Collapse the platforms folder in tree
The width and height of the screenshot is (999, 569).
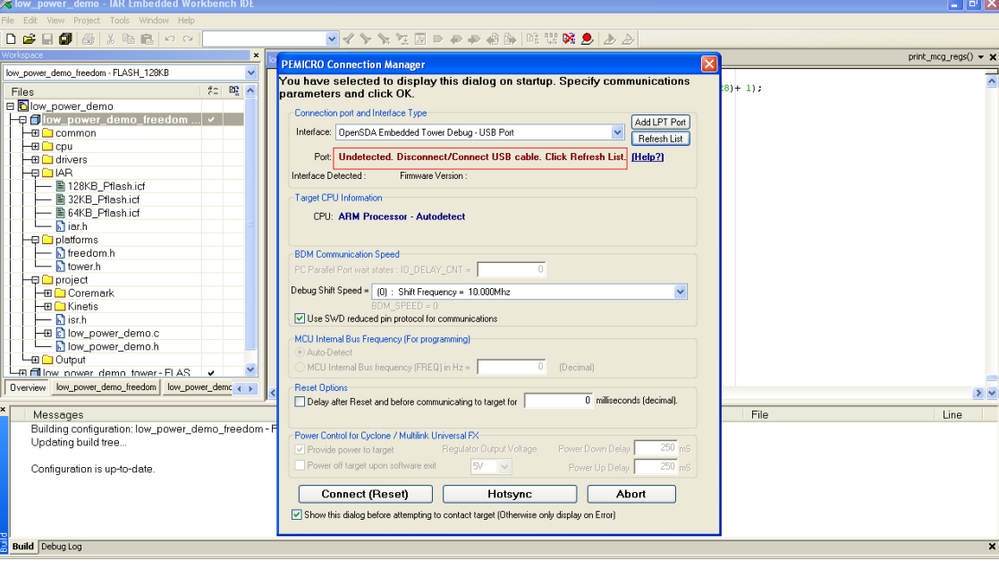pos(35,240)
